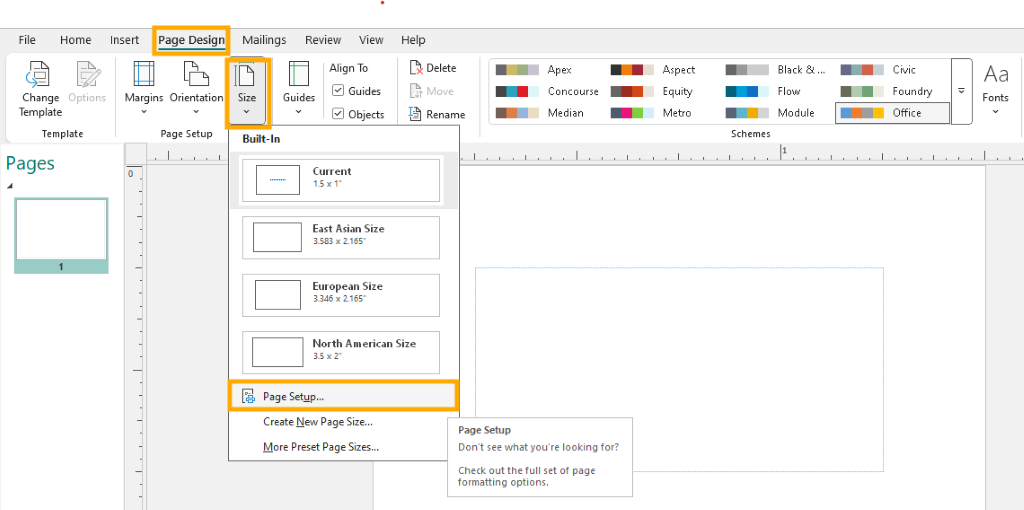1024x510 pixels.
Task: Apply the Office color scheme
Action: coord(892,113)
